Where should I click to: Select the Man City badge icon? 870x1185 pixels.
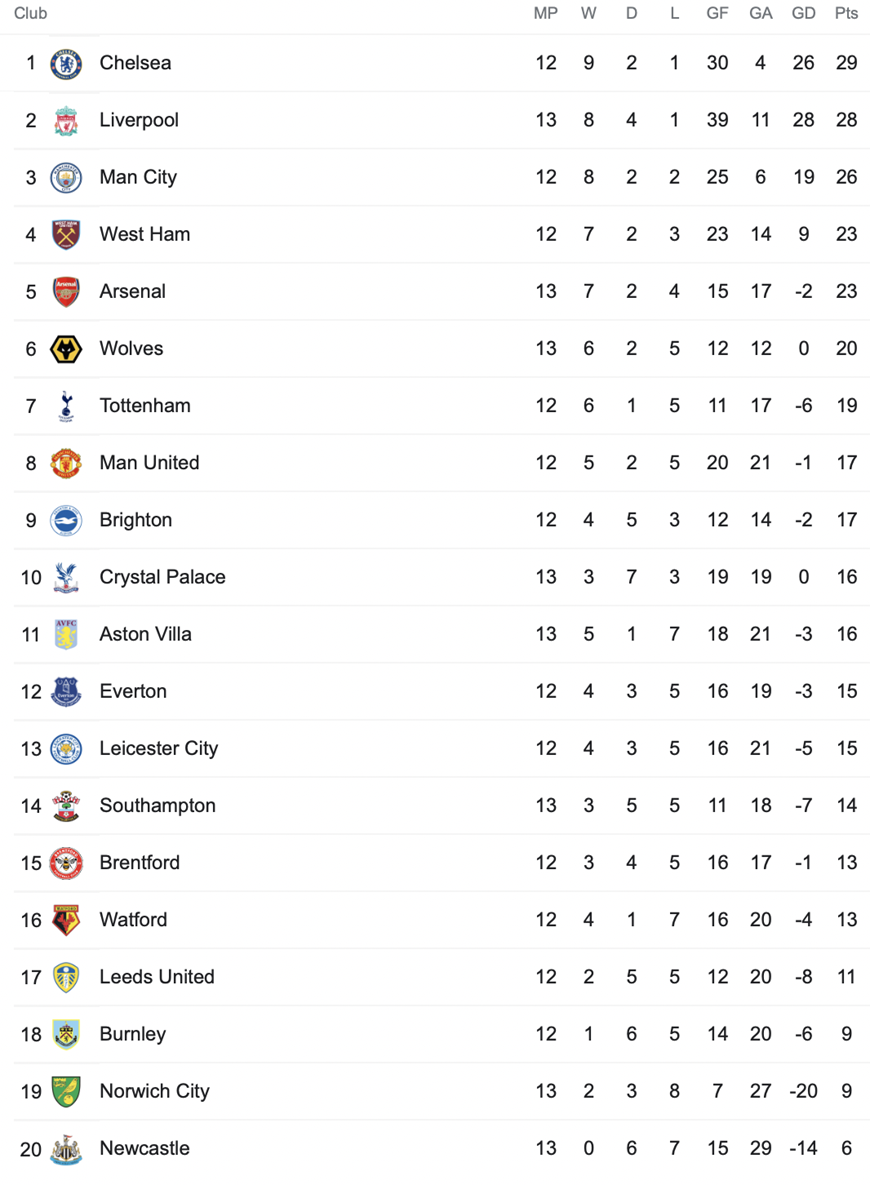66,178
